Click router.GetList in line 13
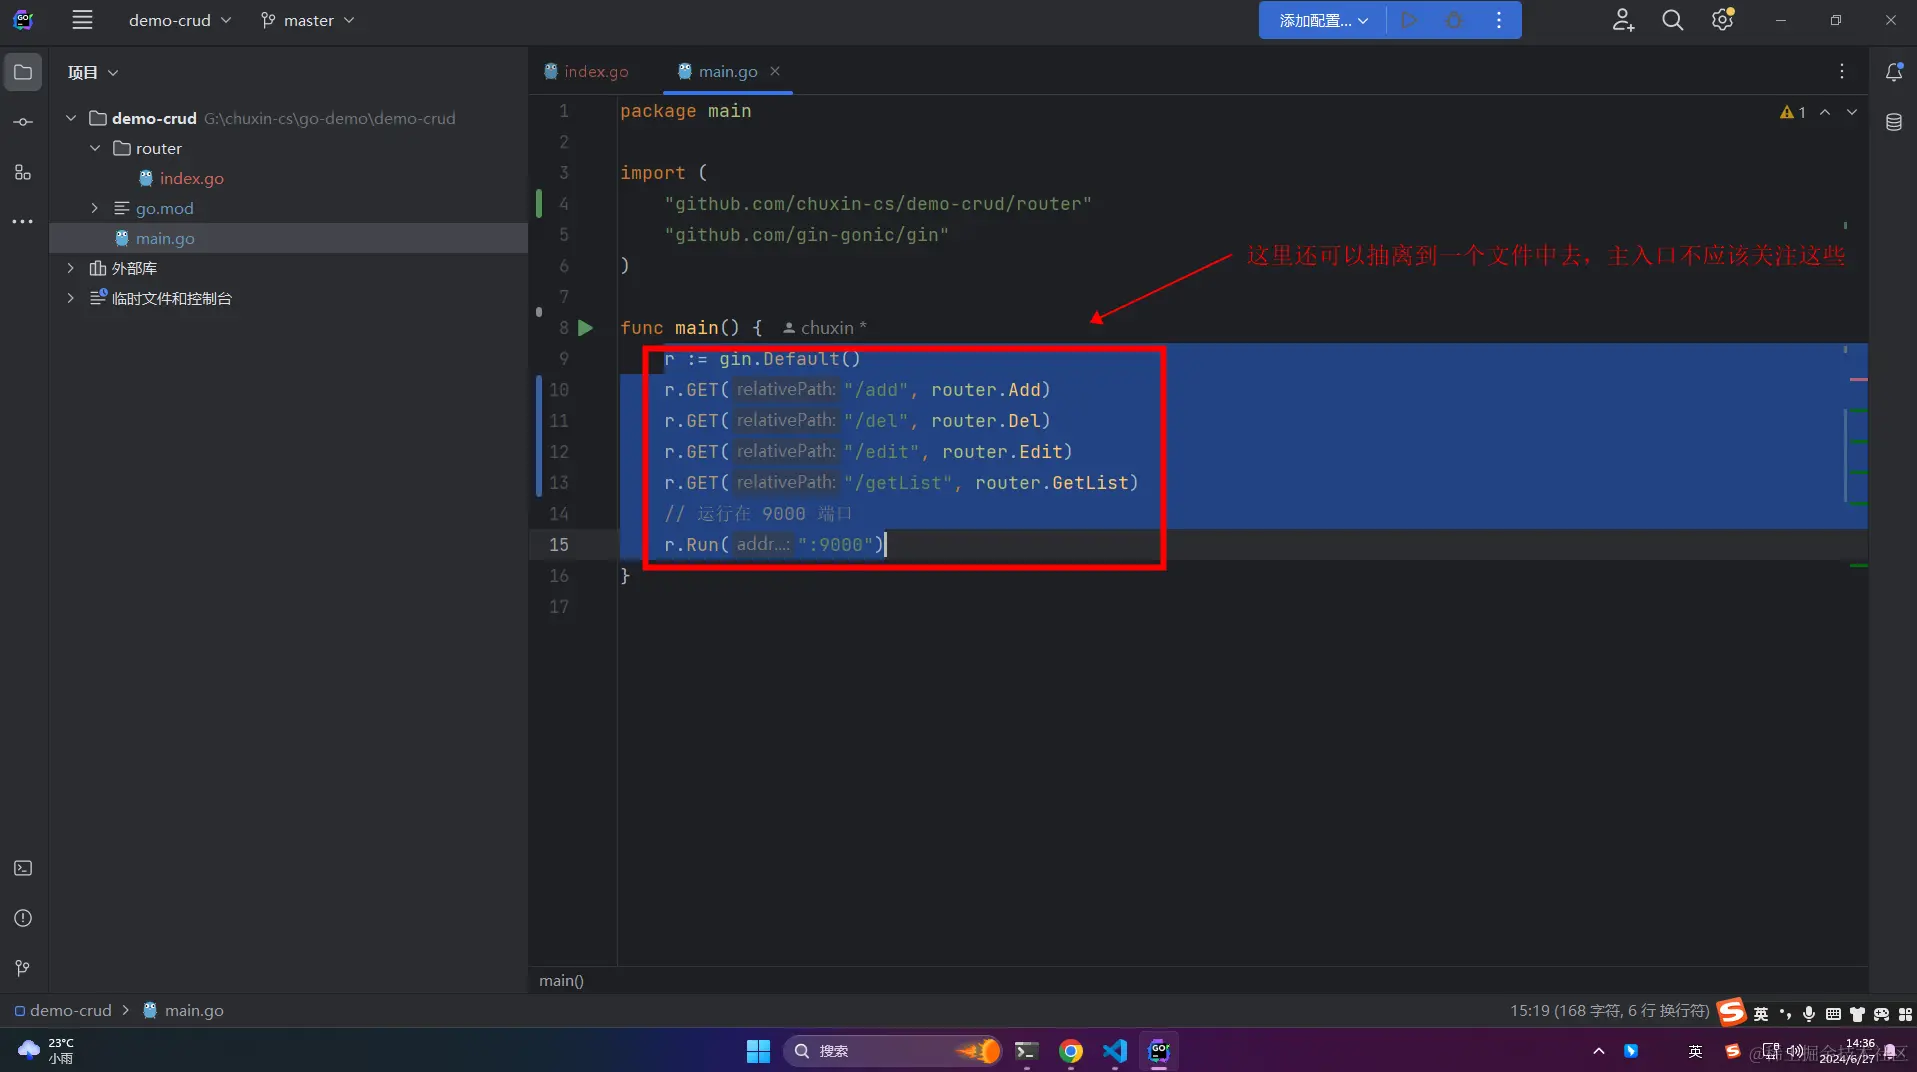This screenshot has width=1917, height=1072. pos(1051,483)
